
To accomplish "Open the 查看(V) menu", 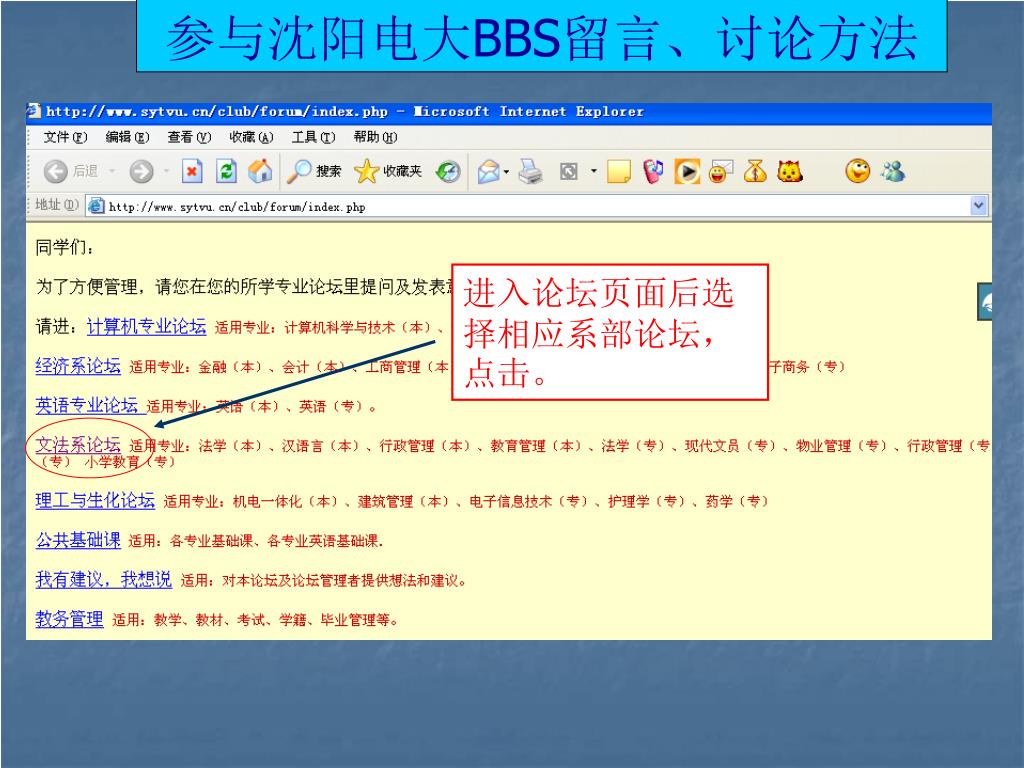I will (189, 137).
